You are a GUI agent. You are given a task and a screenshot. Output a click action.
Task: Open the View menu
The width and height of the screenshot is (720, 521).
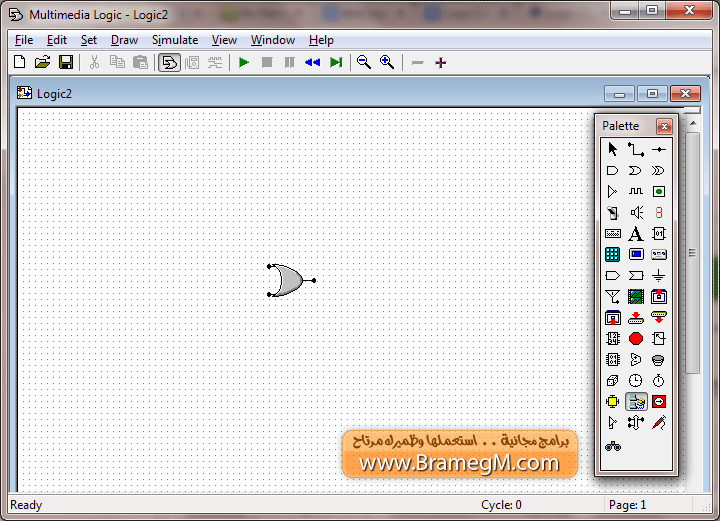pos(224,40)
